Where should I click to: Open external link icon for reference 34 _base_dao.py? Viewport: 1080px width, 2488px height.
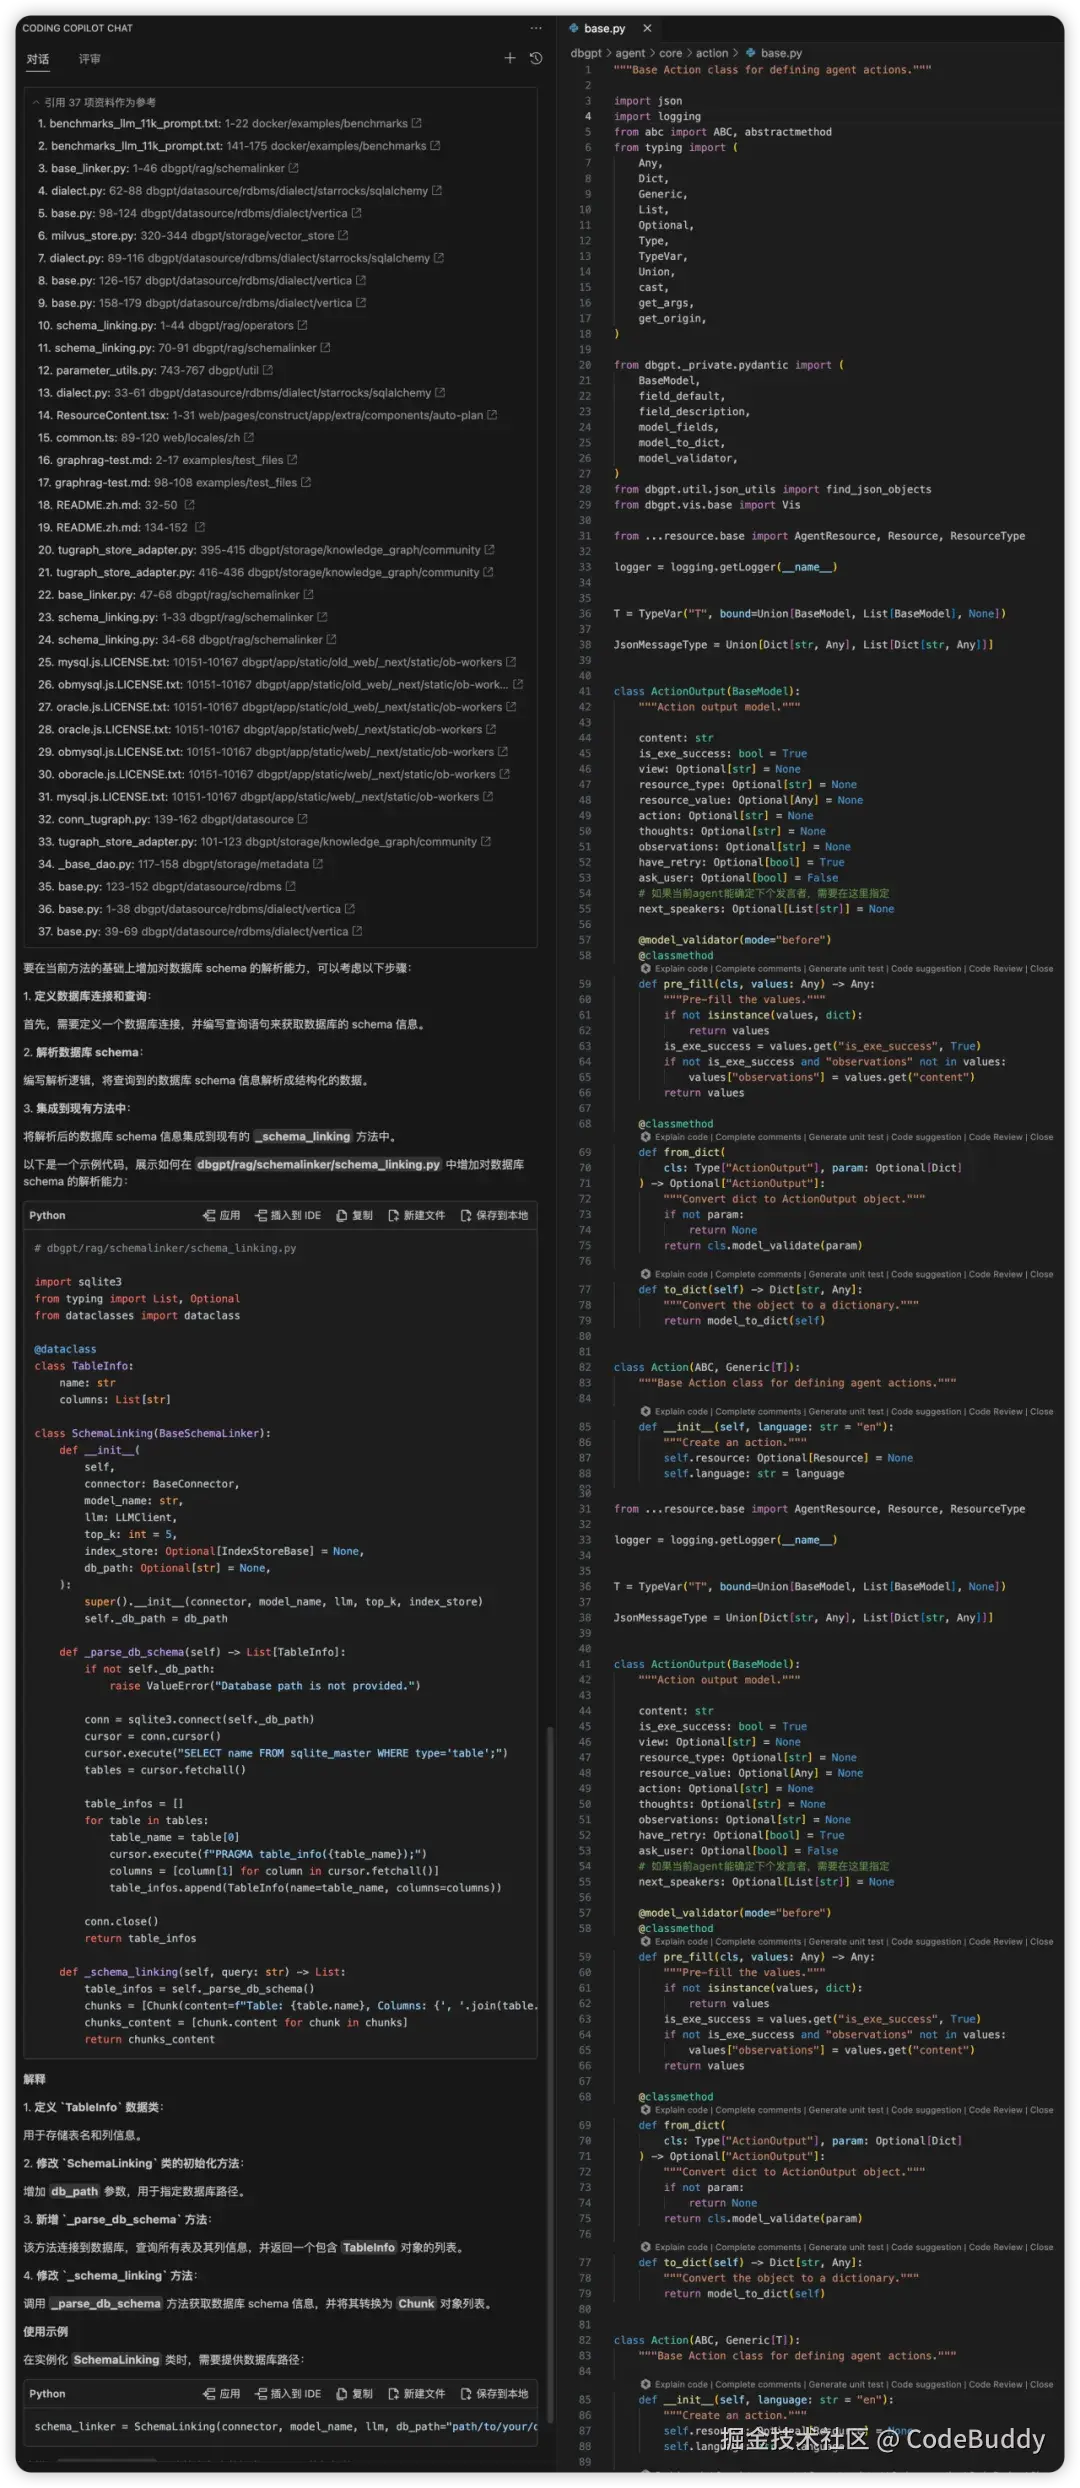pos(318,865)
